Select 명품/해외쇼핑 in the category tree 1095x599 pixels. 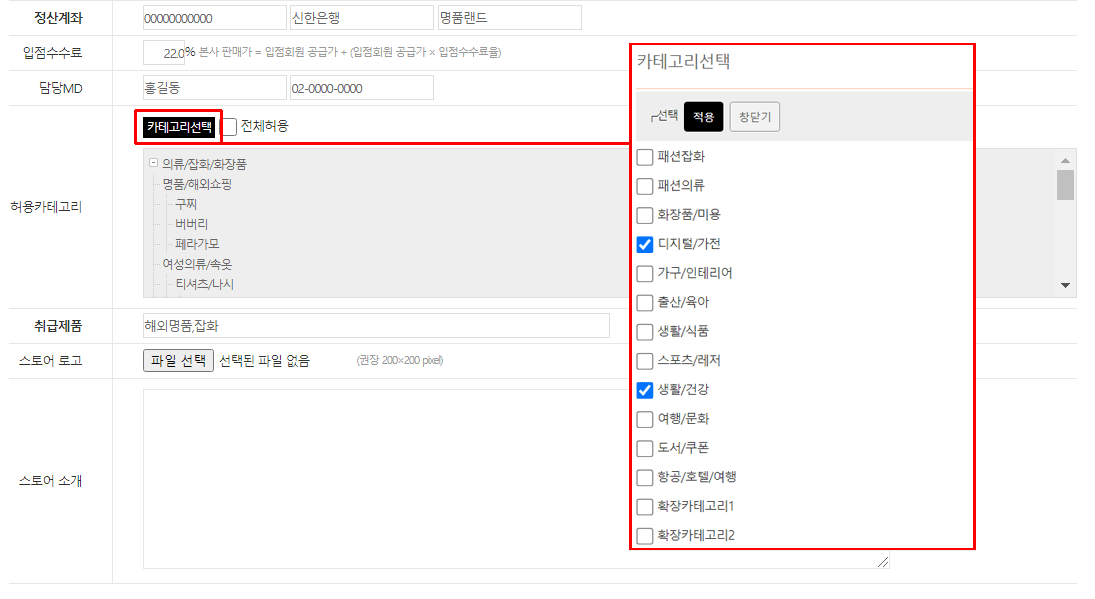197,184
